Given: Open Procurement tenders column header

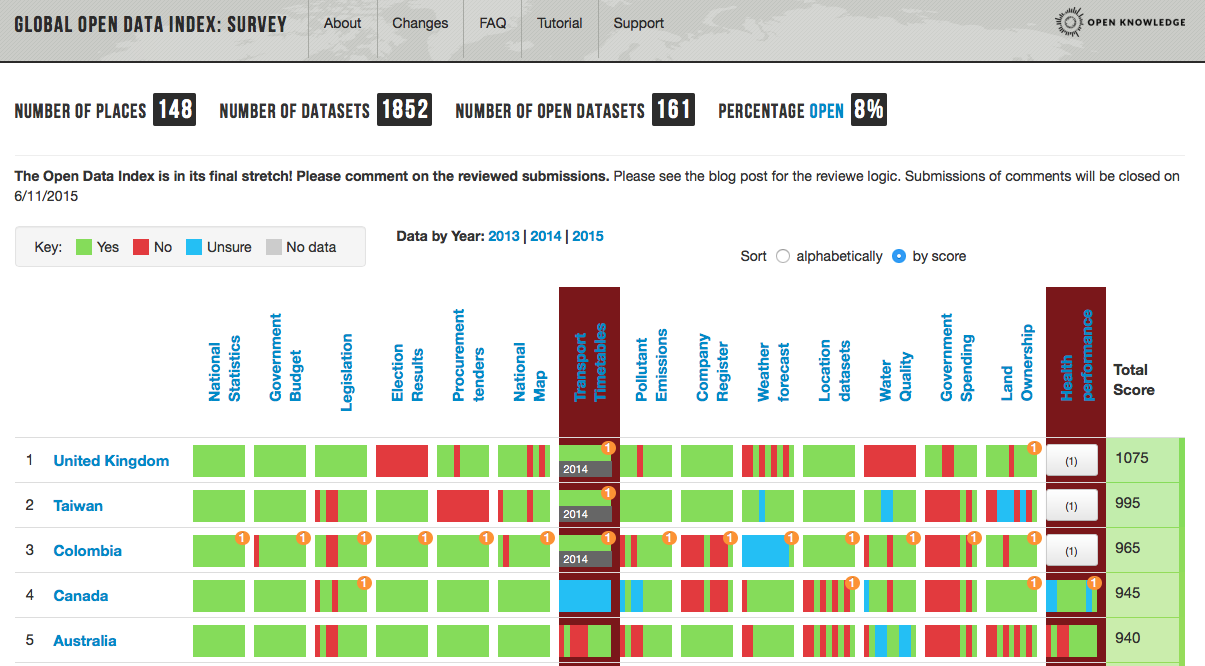Looking at the screenshot, I should [468, 355].
